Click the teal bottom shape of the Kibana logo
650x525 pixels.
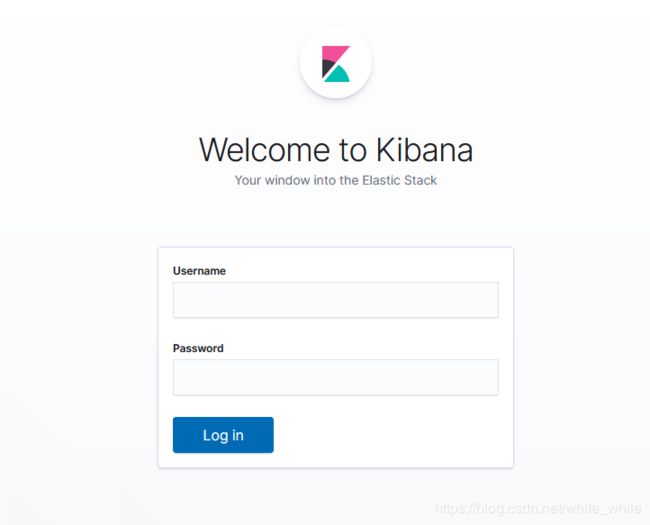pyautogui.click(x=337, y=74)
